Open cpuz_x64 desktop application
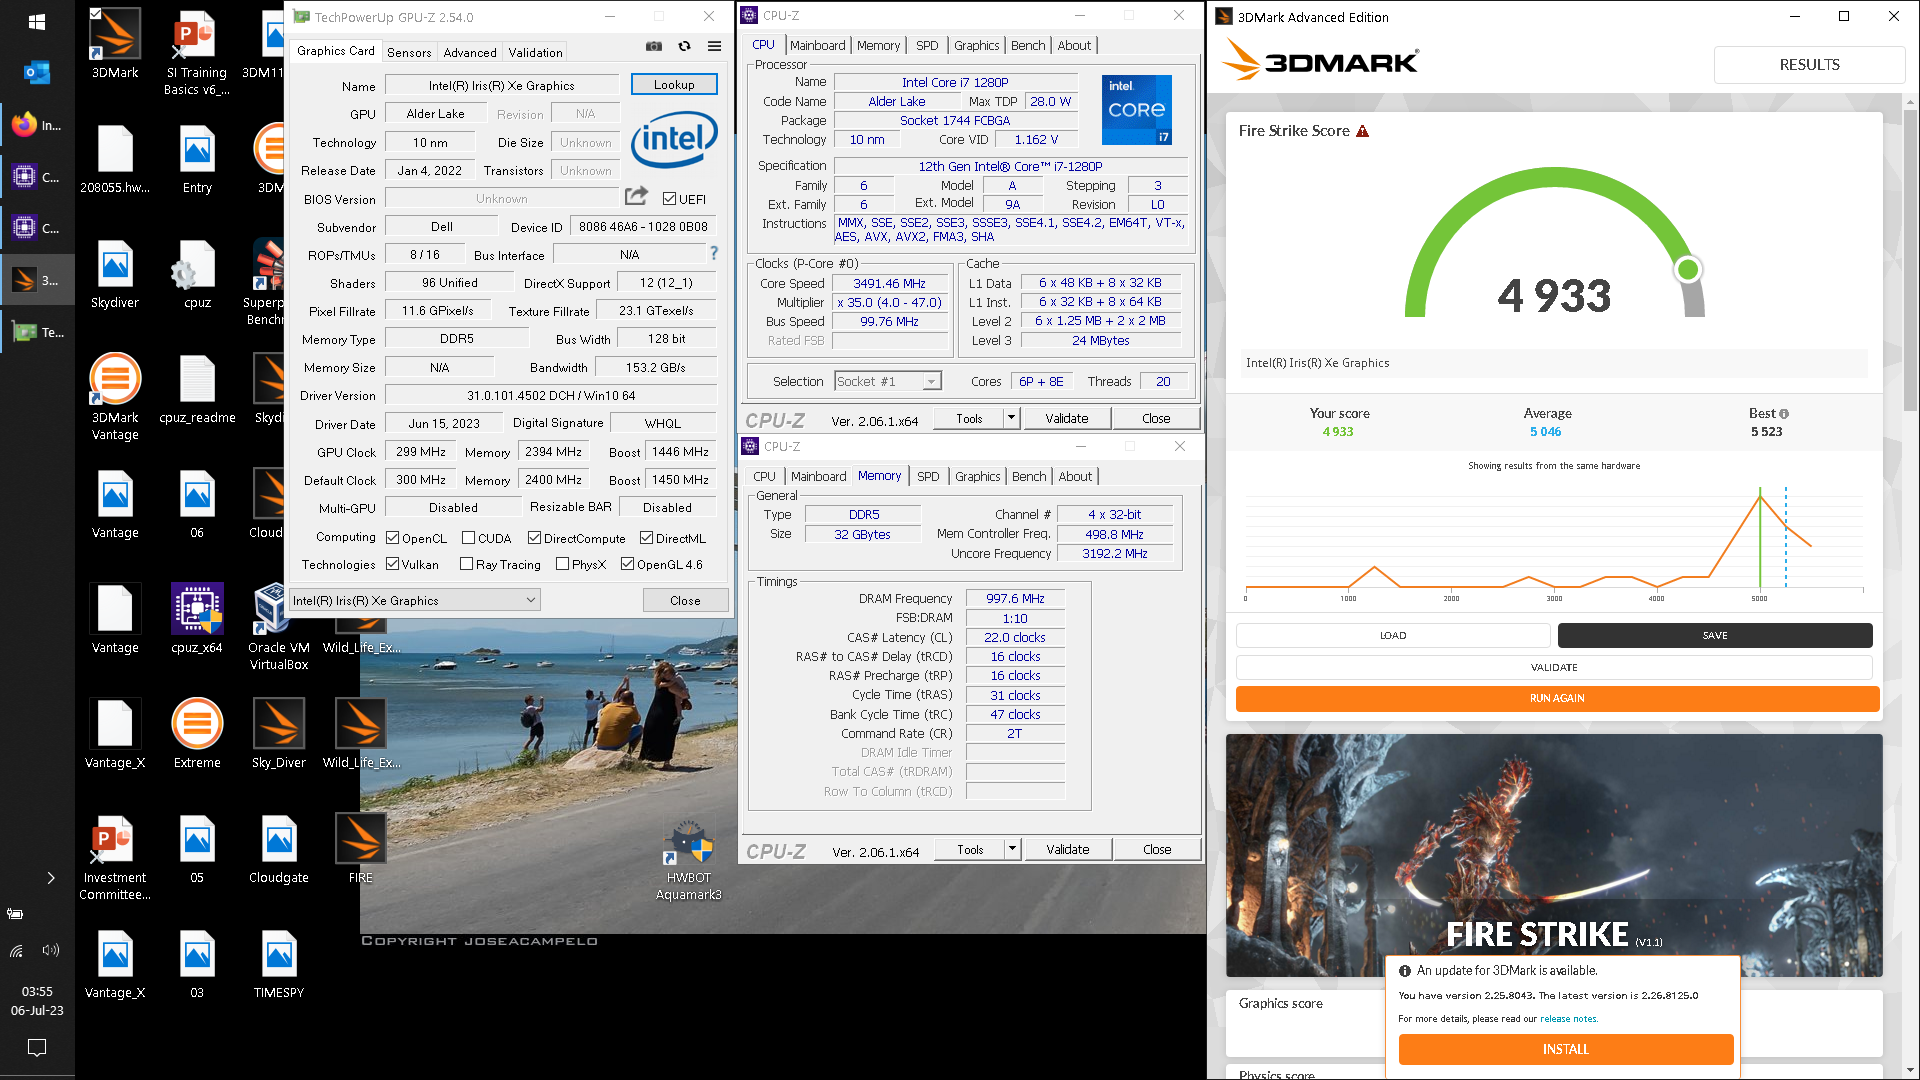This screenshot has height=1080, width=1920. click(x=197, y=619)
